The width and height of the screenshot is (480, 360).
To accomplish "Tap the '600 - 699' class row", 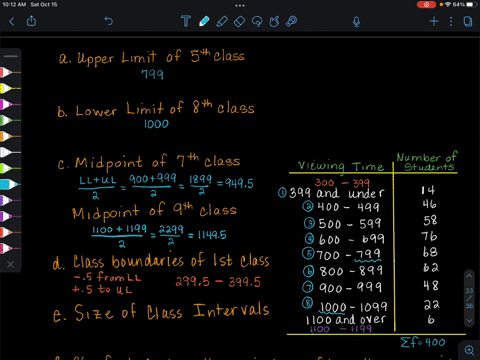I will click(x=351, y=239).
